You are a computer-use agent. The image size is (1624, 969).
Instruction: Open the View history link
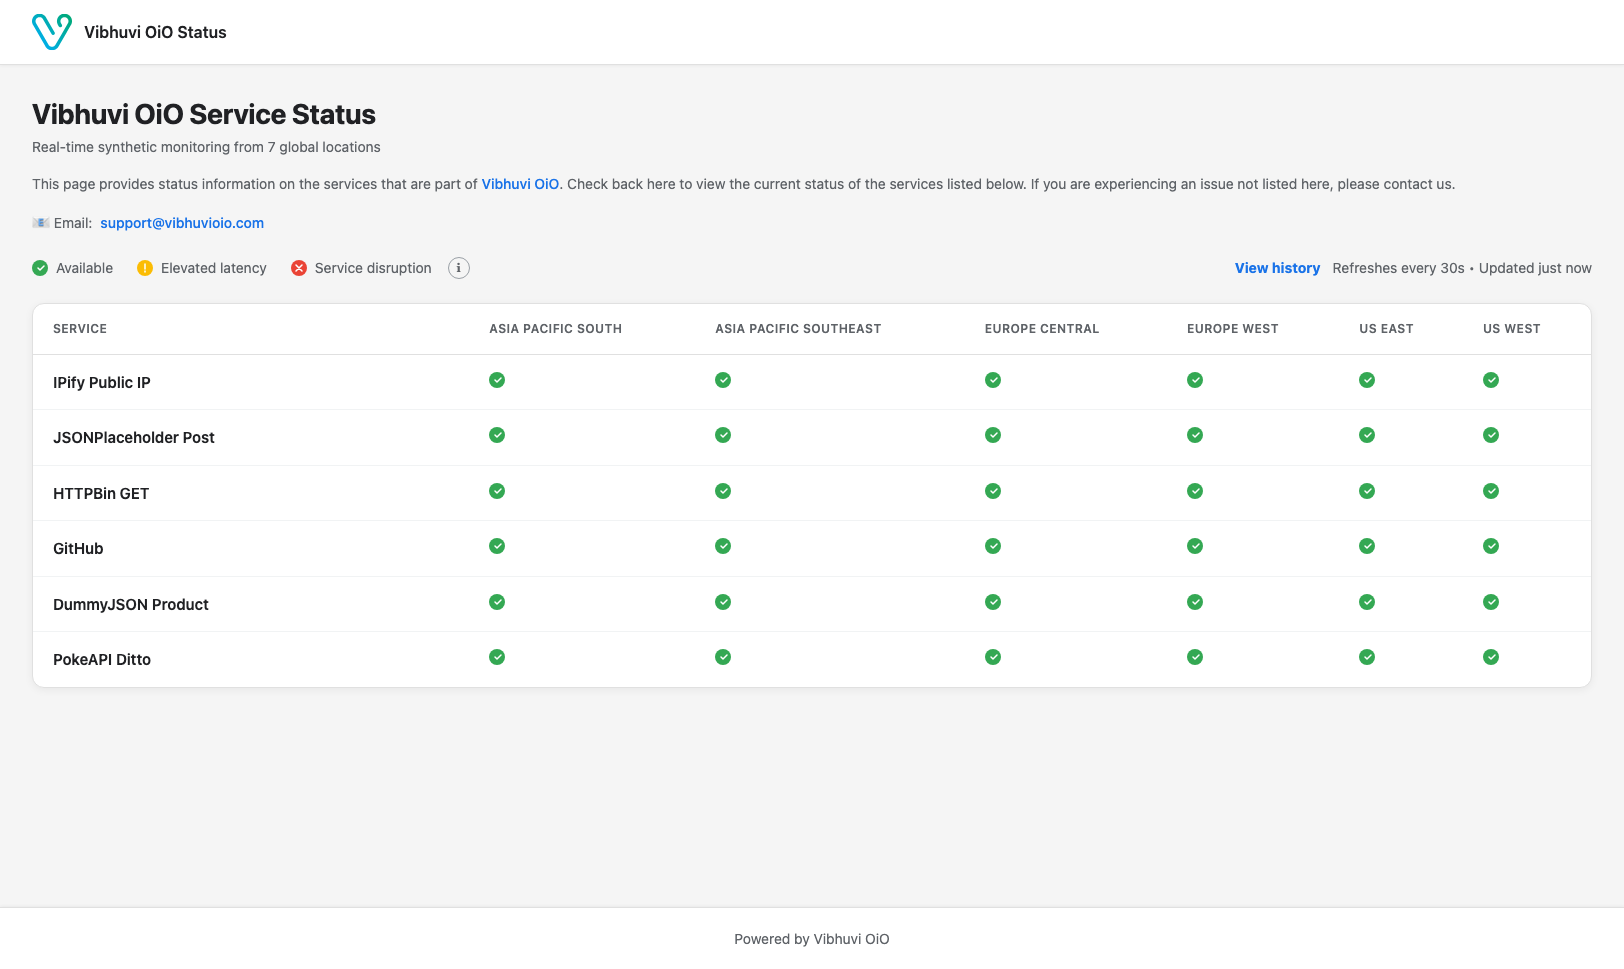tap(1277, 268)
